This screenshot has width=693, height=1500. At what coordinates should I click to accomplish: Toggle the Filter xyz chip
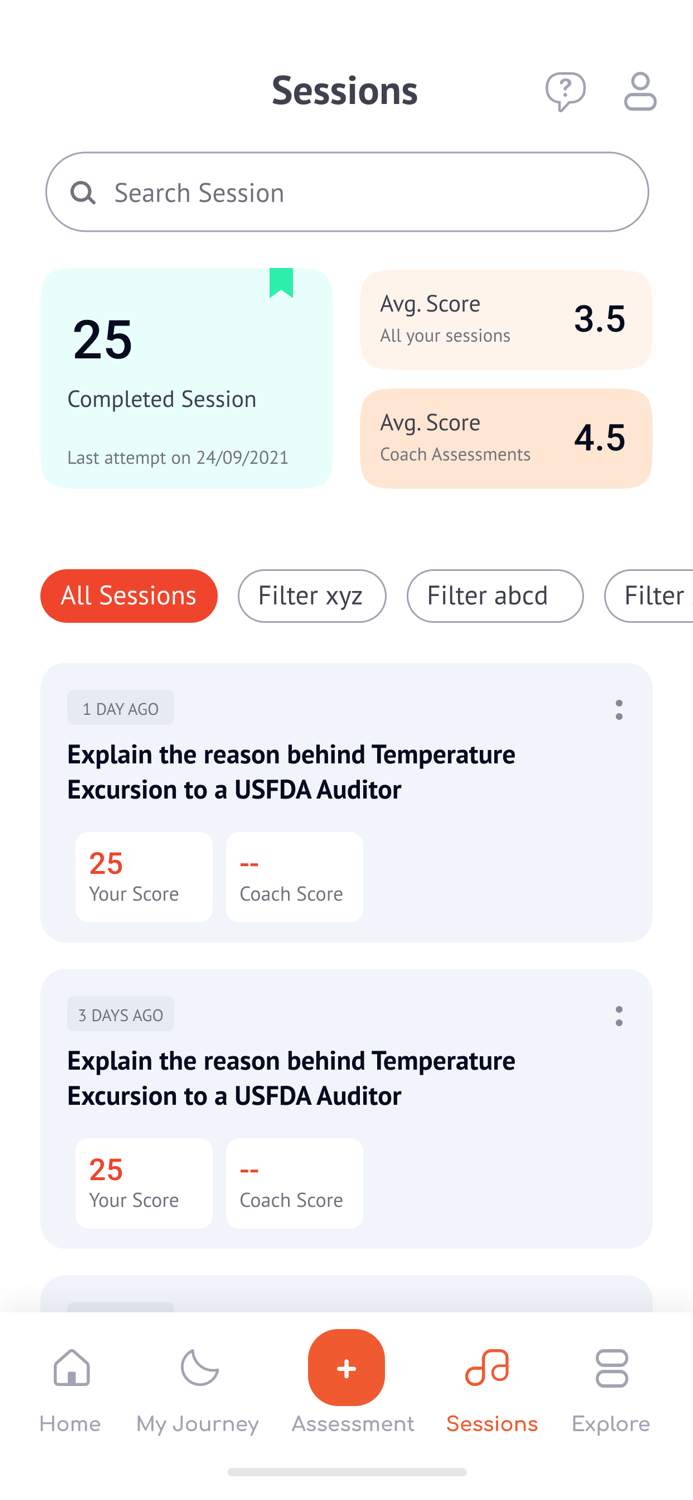click(312, 595)
